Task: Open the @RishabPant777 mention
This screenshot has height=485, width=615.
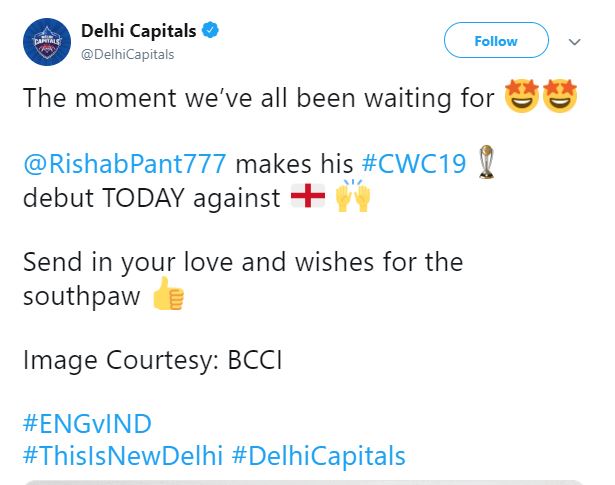Action: click(126, 164)
